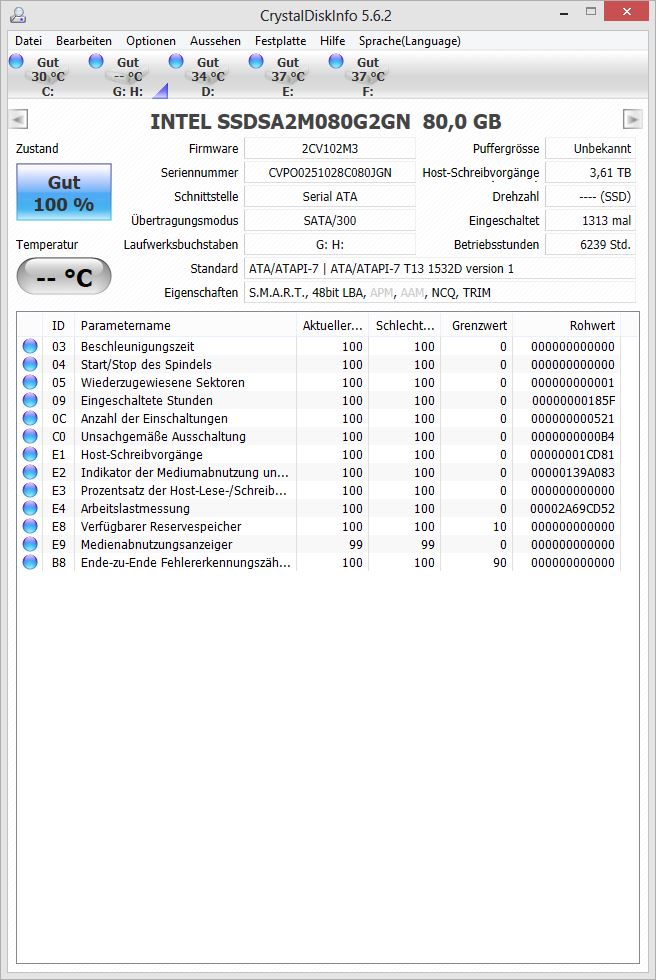Click the Eigenschaften field with S.M.A.R.T.

pos(440,292)
